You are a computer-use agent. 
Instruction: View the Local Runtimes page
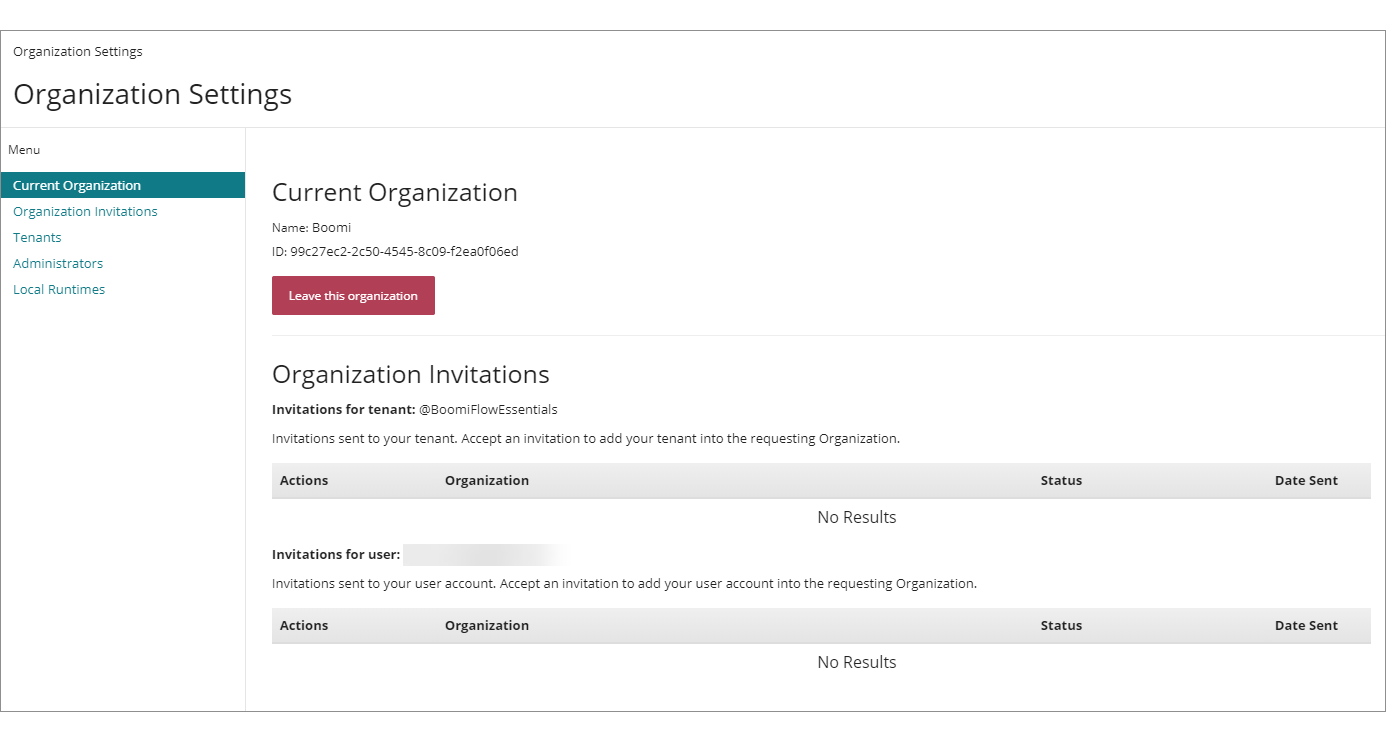coord(59,289)
